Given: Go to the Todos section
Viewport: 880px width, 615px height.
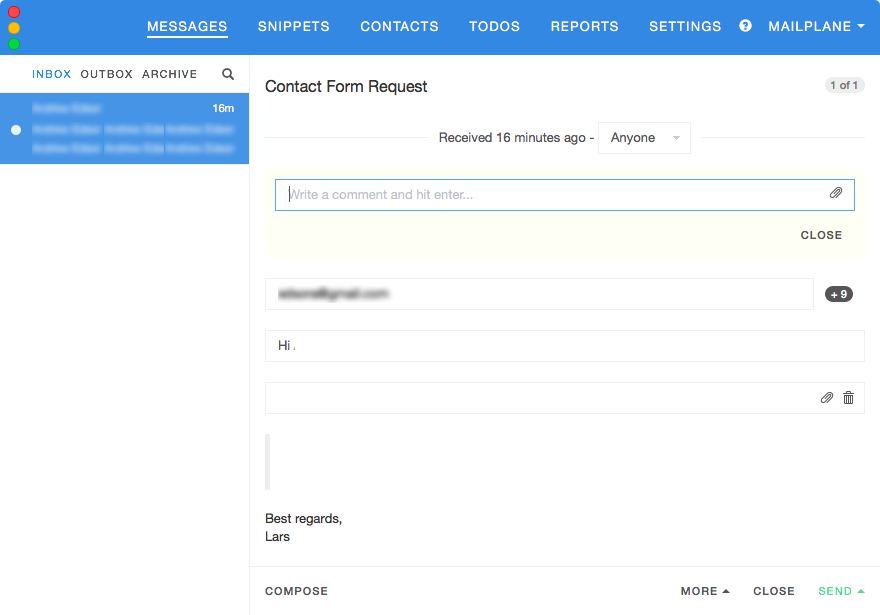Looking at the screenshot, I should 494,27.
